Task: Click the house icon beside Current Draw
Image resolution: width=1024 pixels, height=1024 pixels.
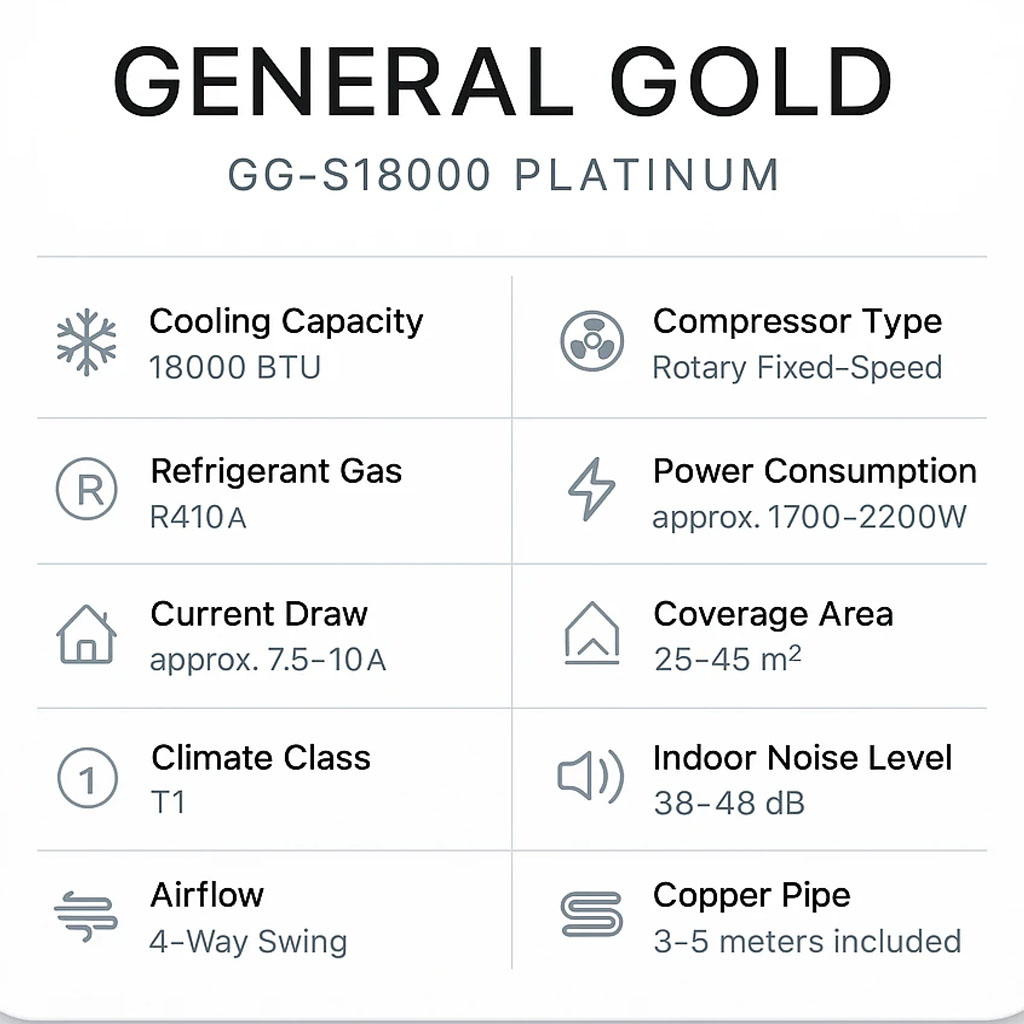Action: pos(87,634)
